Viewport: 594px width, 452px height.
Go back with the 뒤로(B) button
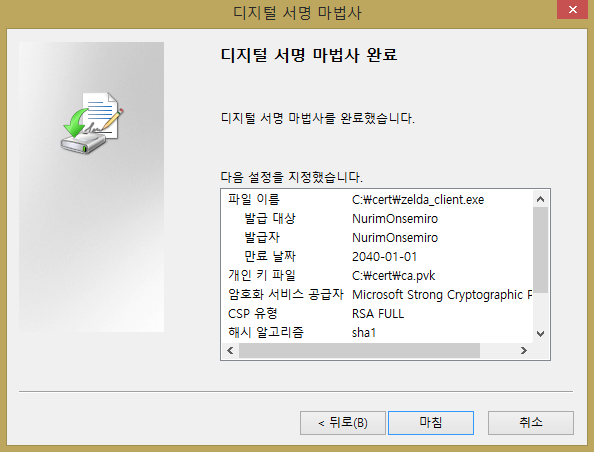tap(342, 422)
